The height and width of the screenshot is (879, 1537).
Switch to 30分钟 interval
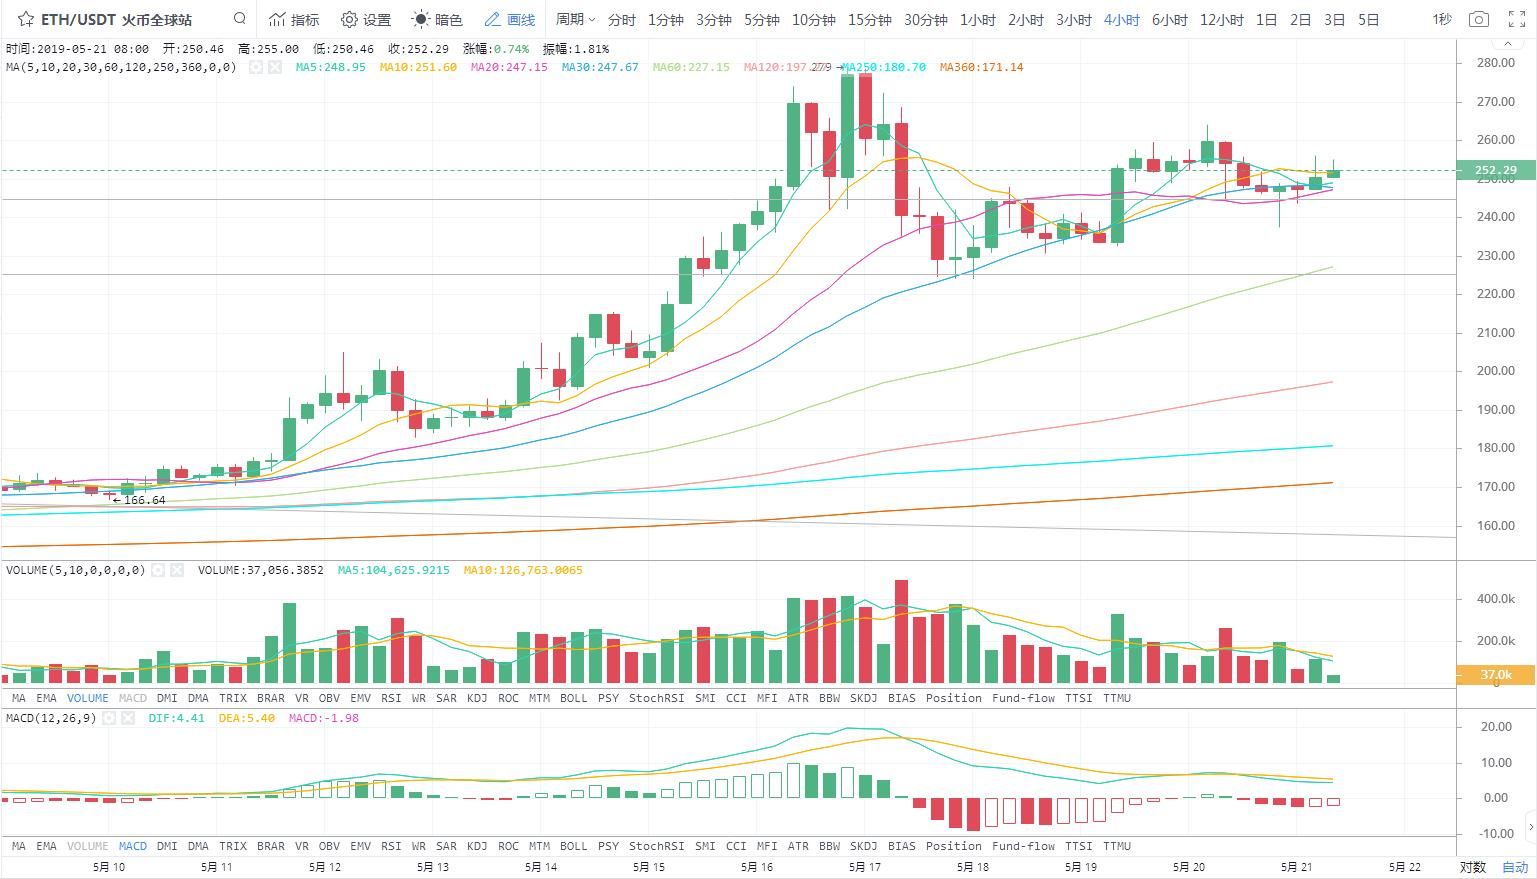click(925, 19)
